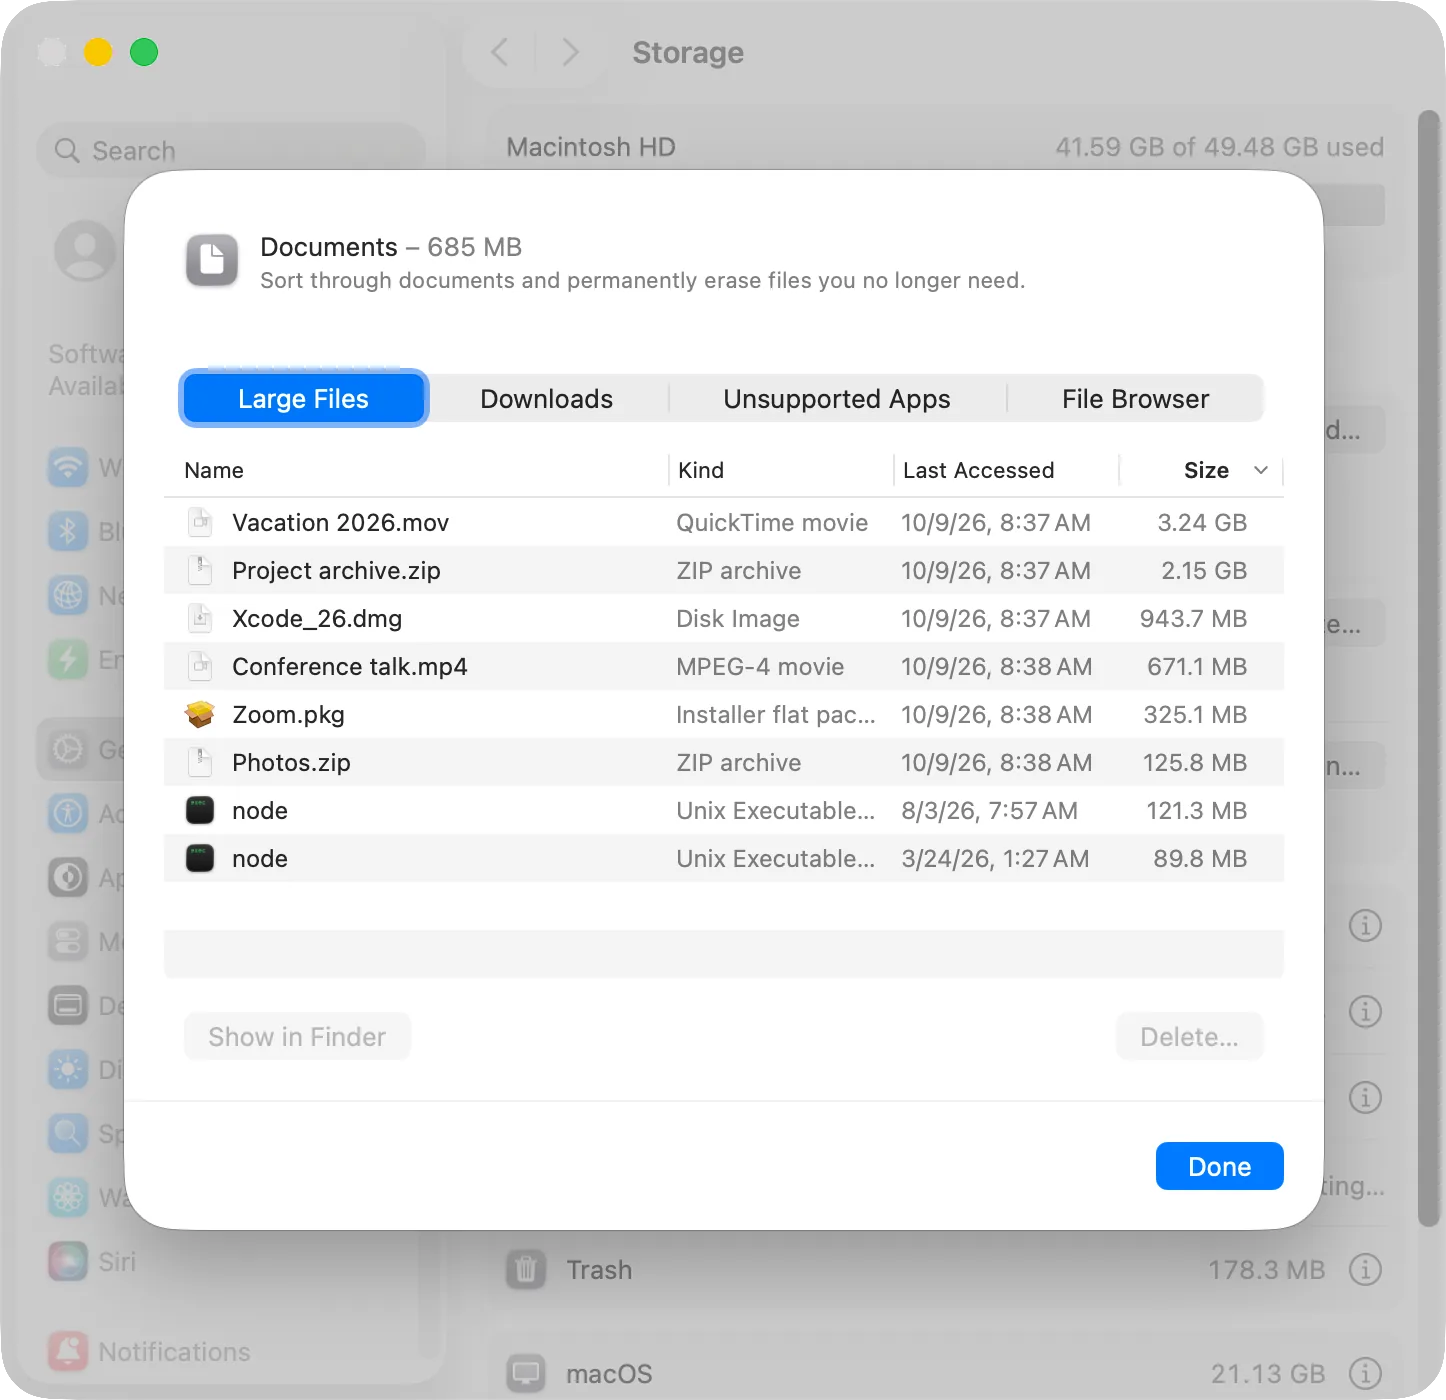Open Spotlight magnifier icon in Settings sidebar
Viewport: 1446px width, 1400px height.
pos(68,1133)
